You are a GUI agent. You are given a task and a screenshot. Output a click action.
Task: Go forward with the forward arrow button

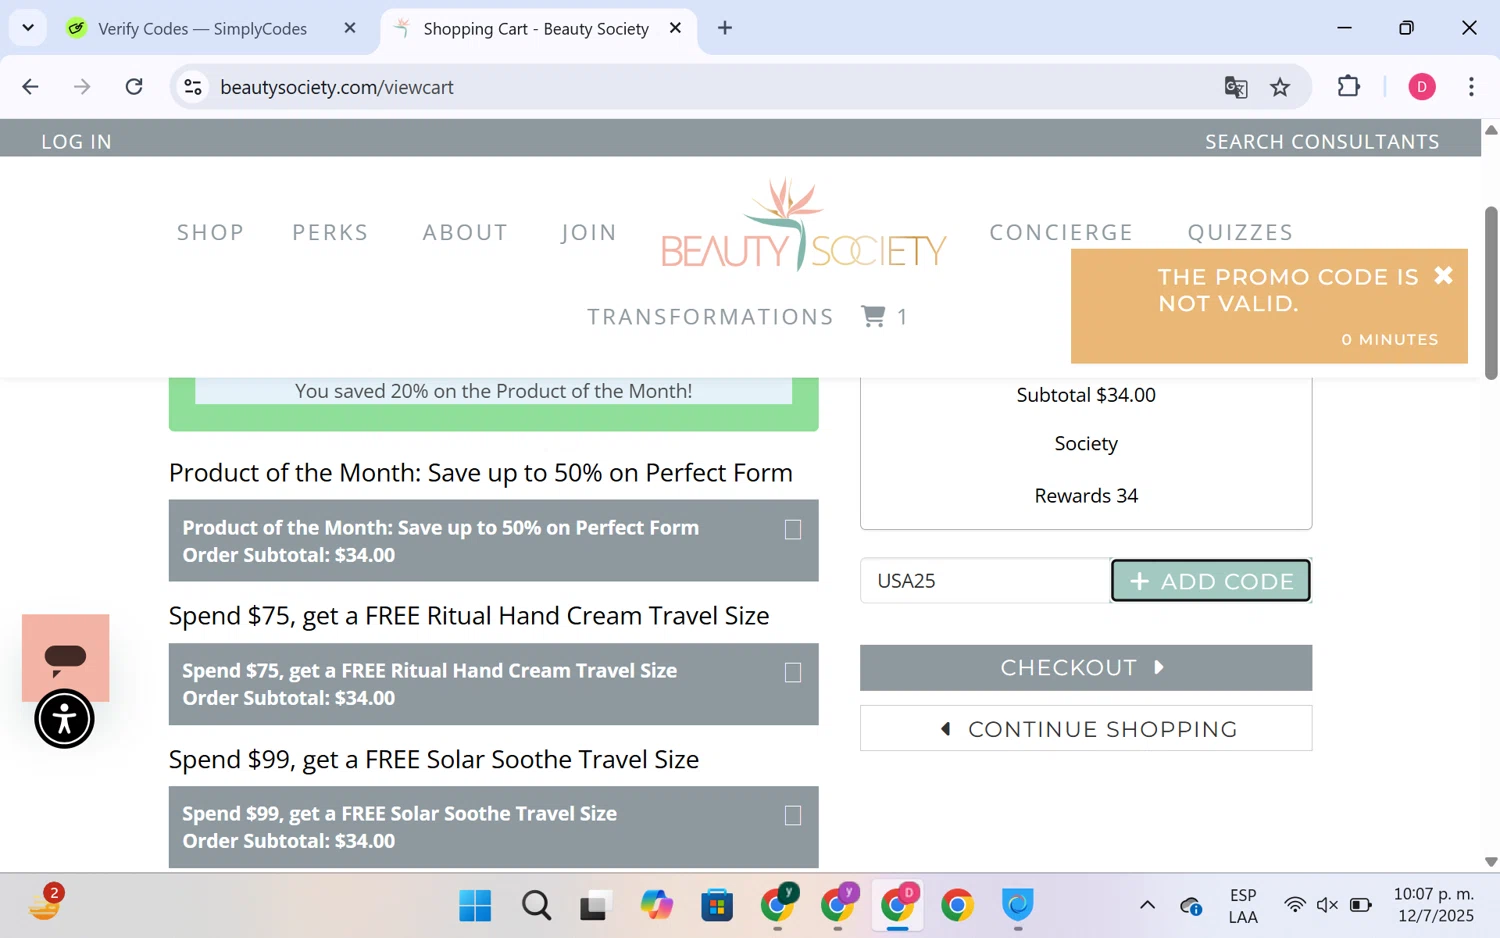coord(82,87)
